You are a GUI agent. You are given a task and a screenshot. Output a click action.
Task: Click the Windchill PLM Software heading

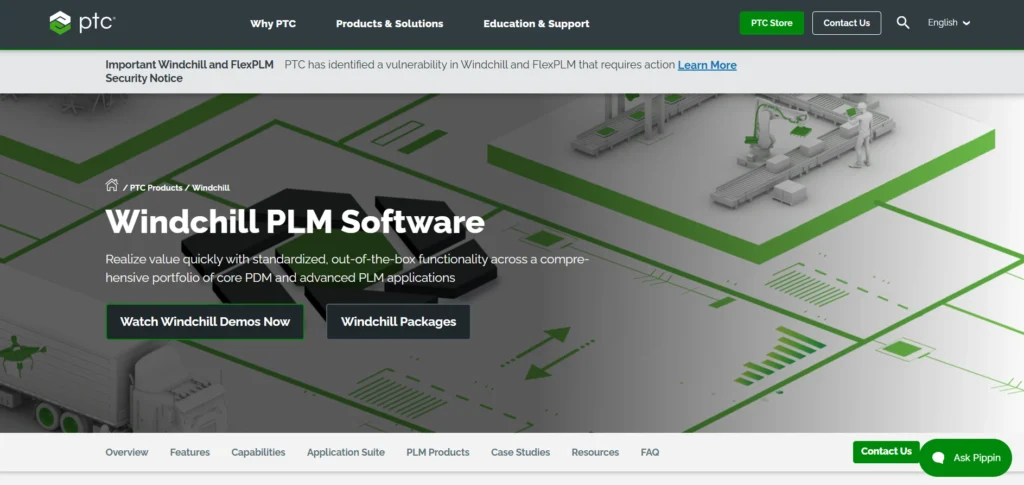coord(295,222)
